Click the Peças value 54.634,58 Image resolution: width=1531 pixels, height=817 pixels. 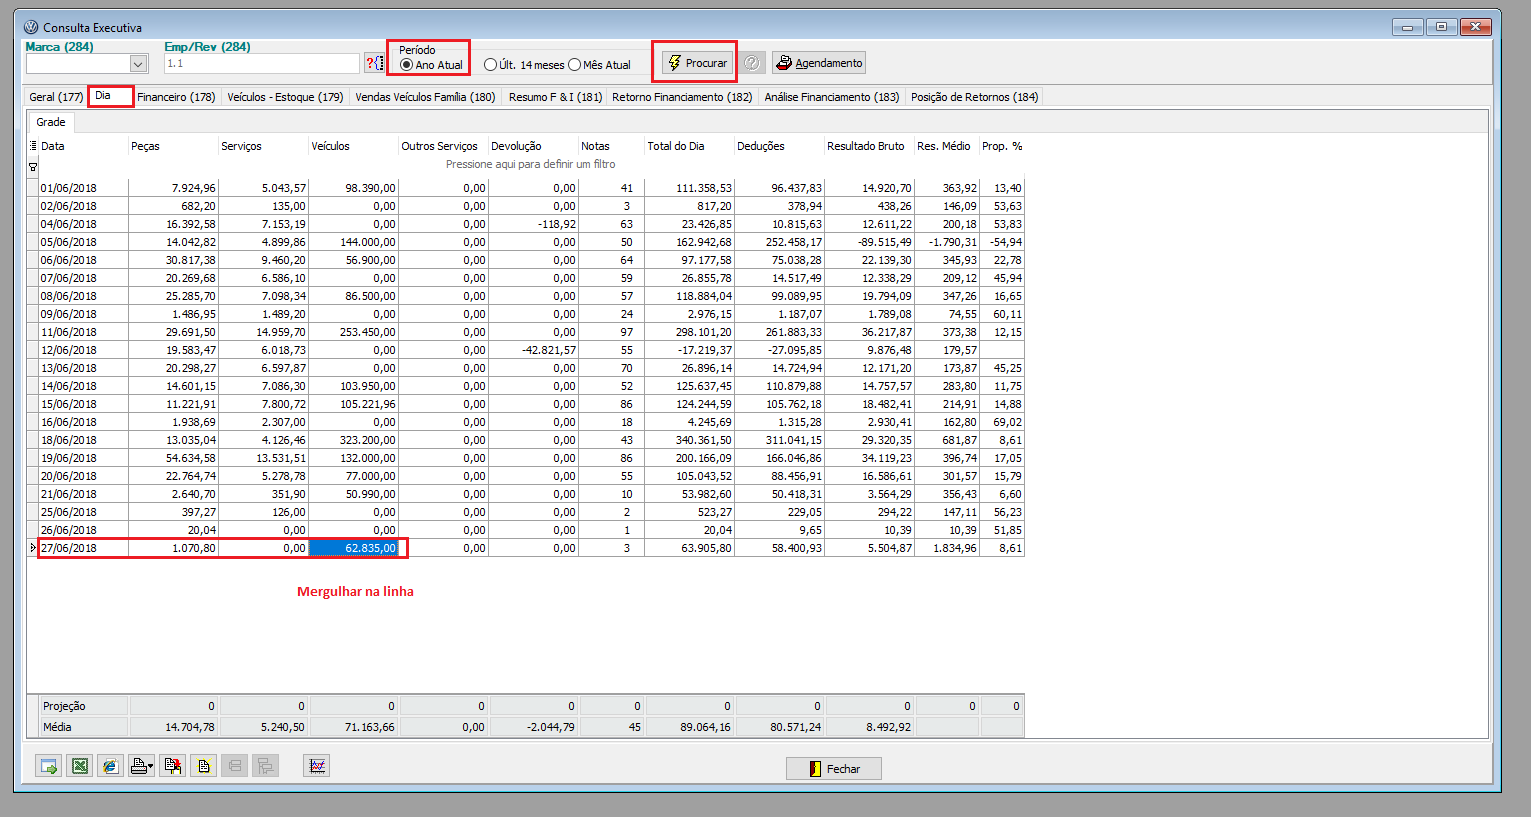pyautogui.click(x=173, y=458)
